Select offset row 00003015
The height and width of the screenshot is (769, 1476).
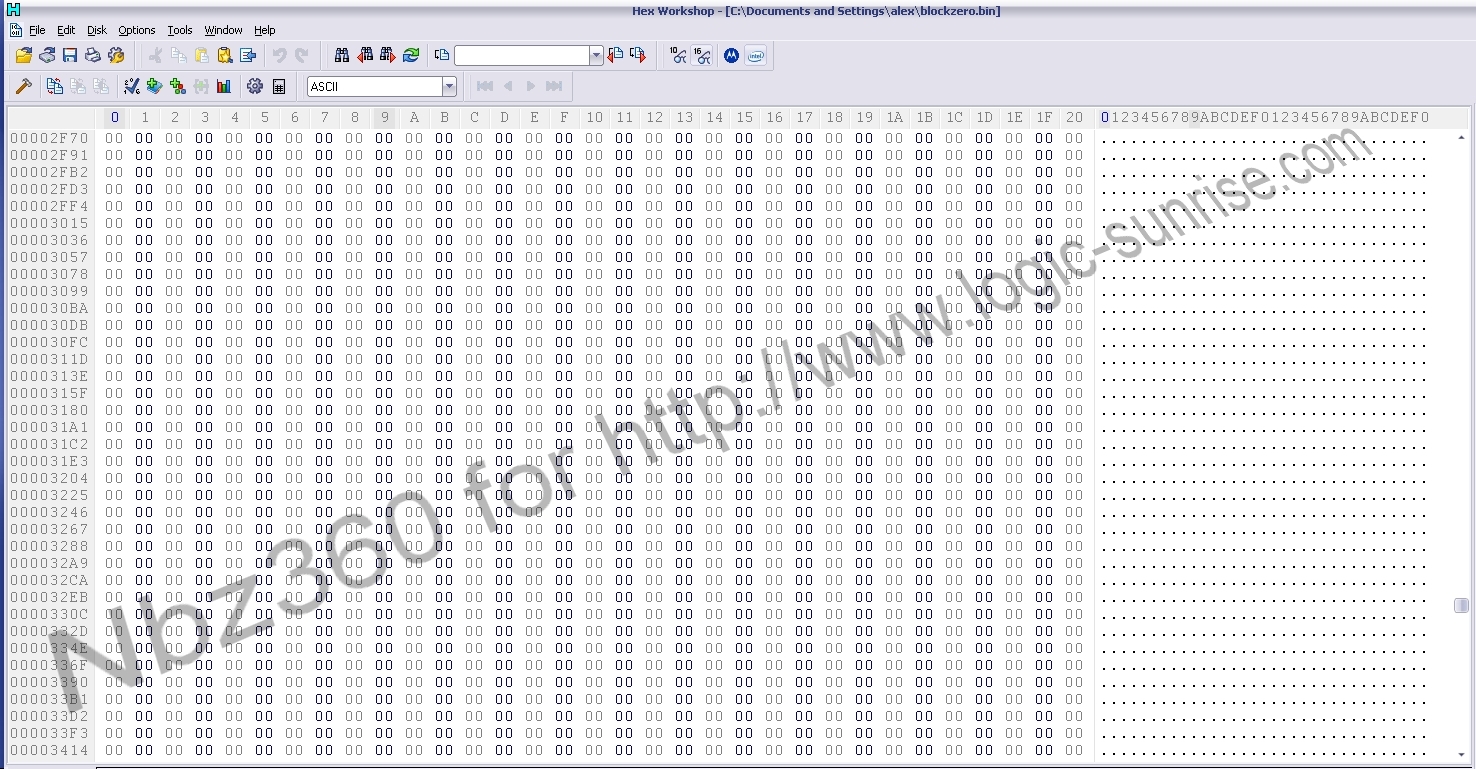49,223
